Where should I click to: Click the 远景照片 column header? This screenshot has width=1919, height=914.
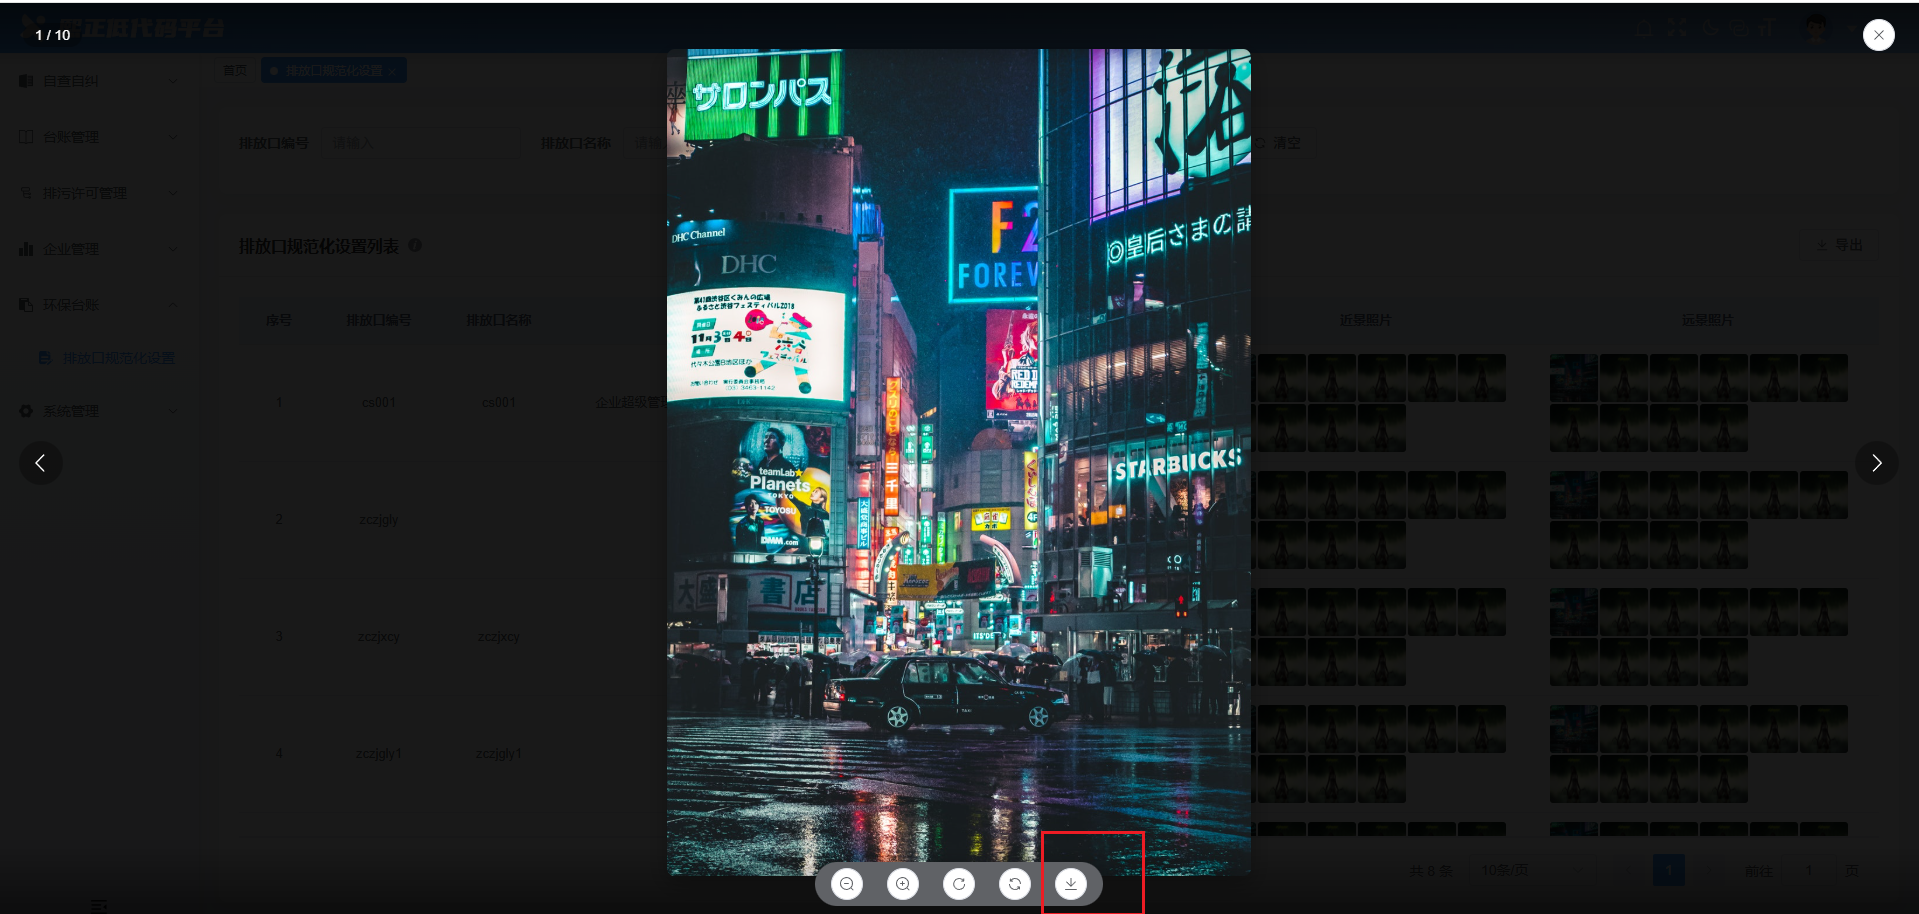point(1707,320)
